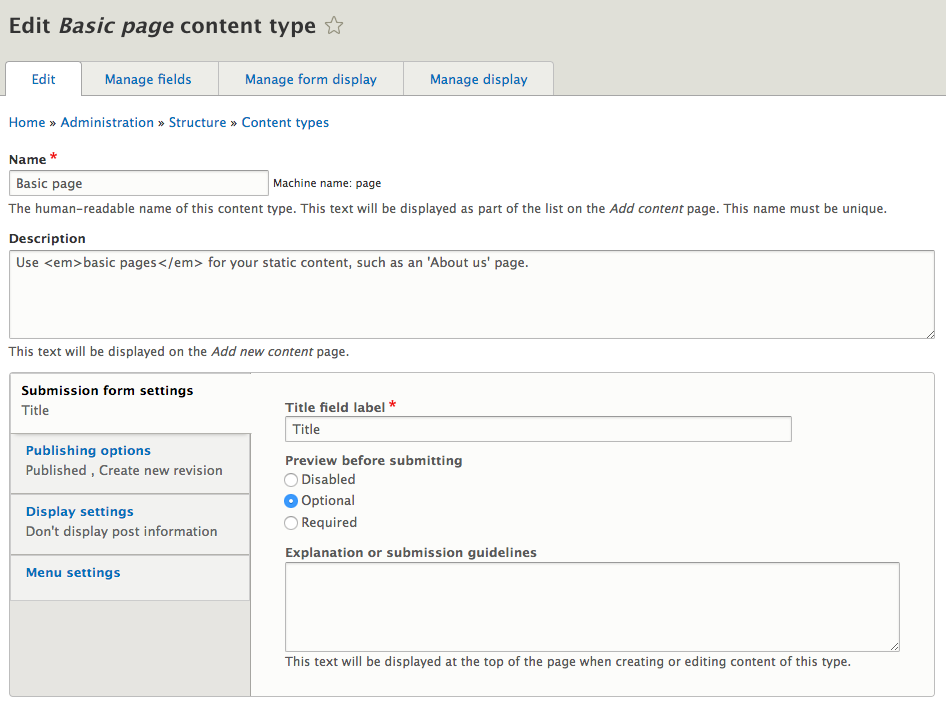946x705 pixels.
Task: Click the Edit tab
Action: click(43, 79)
